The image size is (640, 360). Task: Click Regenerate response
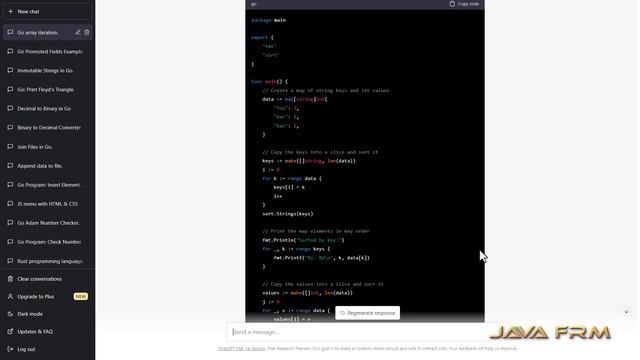click(367, 313)
